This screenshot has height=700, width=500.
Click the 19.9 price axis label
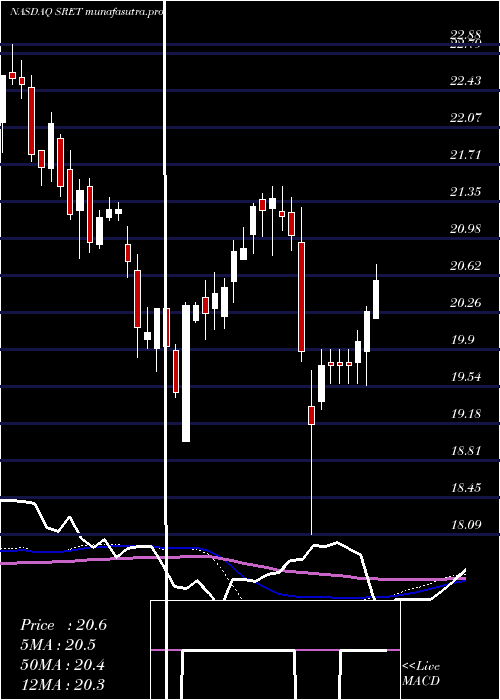[x=462, y=340]
